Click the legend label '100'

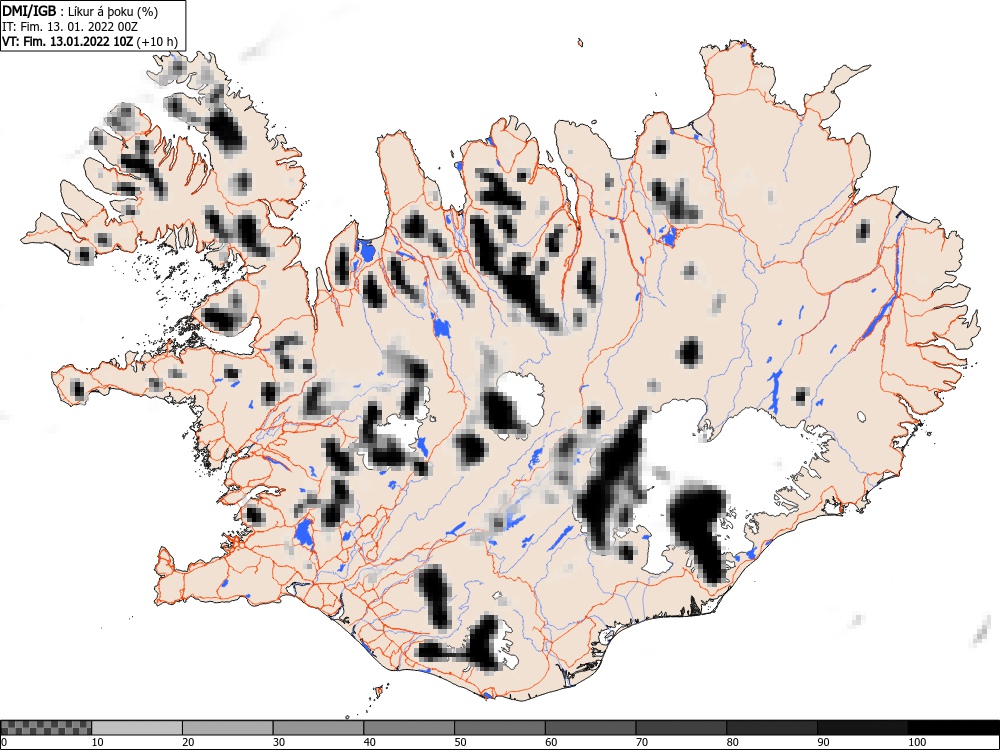916,742
